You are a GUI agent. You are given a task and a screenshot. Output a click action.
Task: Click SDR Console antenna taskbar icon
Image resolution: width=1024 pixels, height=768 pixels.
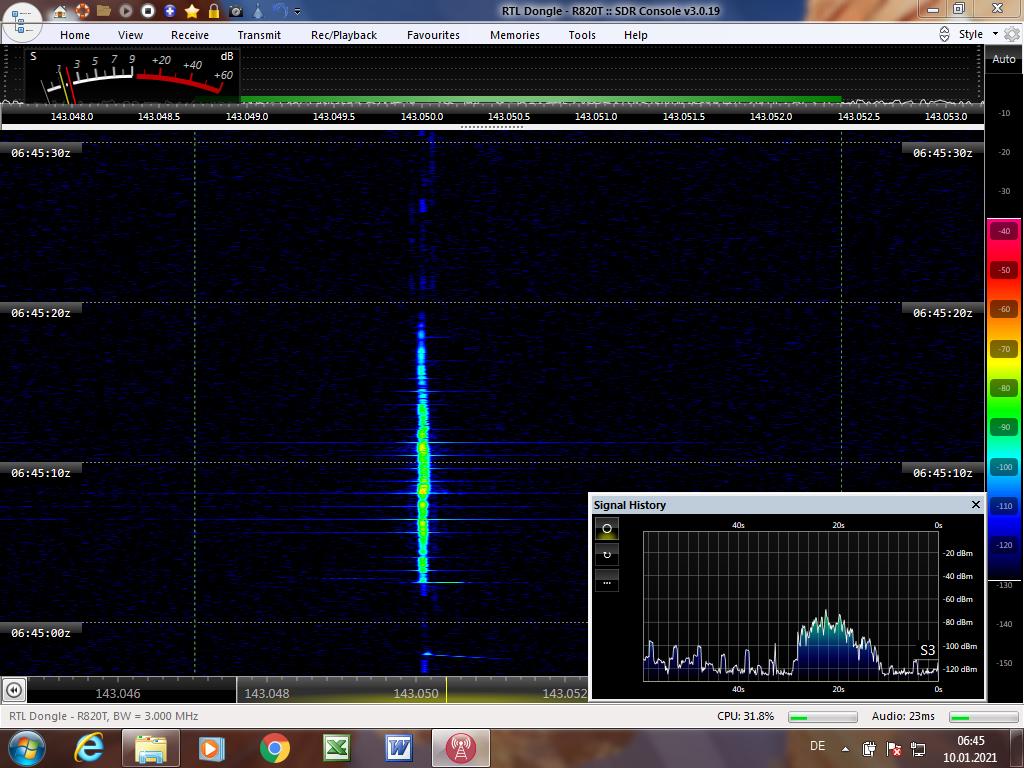[x=460, y=748]
